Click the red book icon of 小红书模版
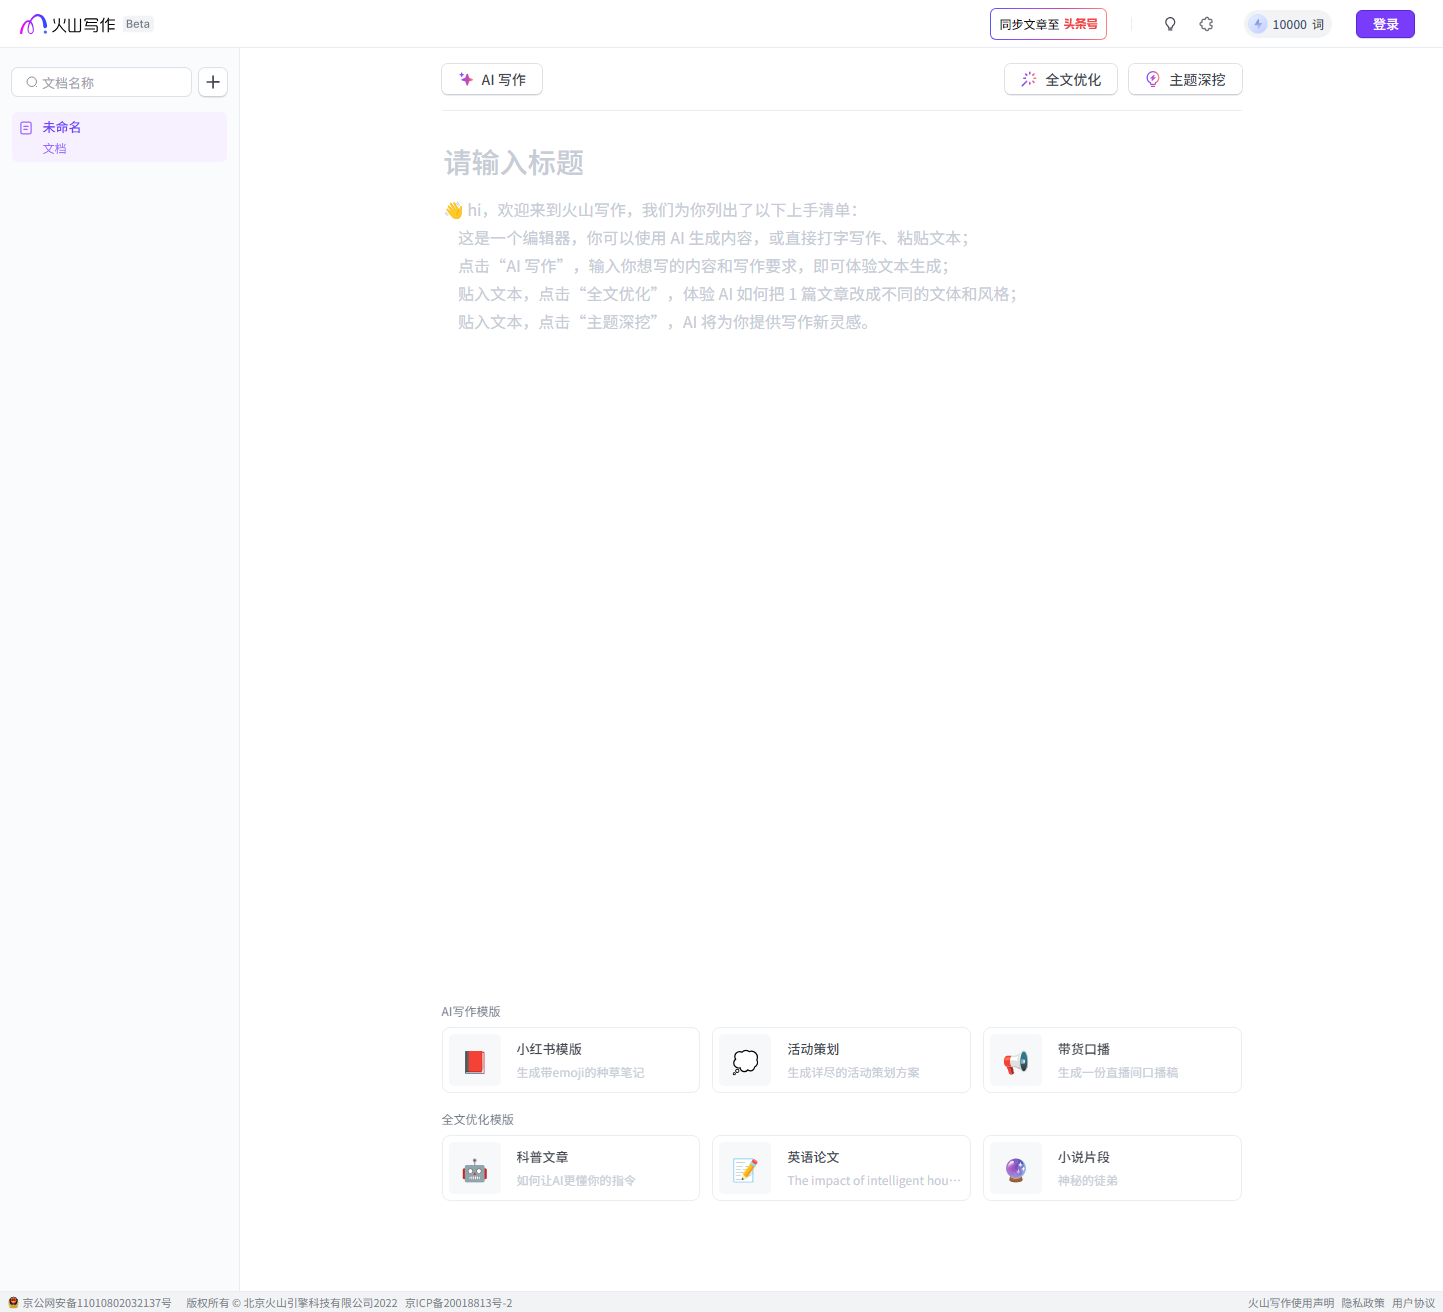Image resolution: width=1443 pixels, height=1312 pixels. click(475, 1061)
